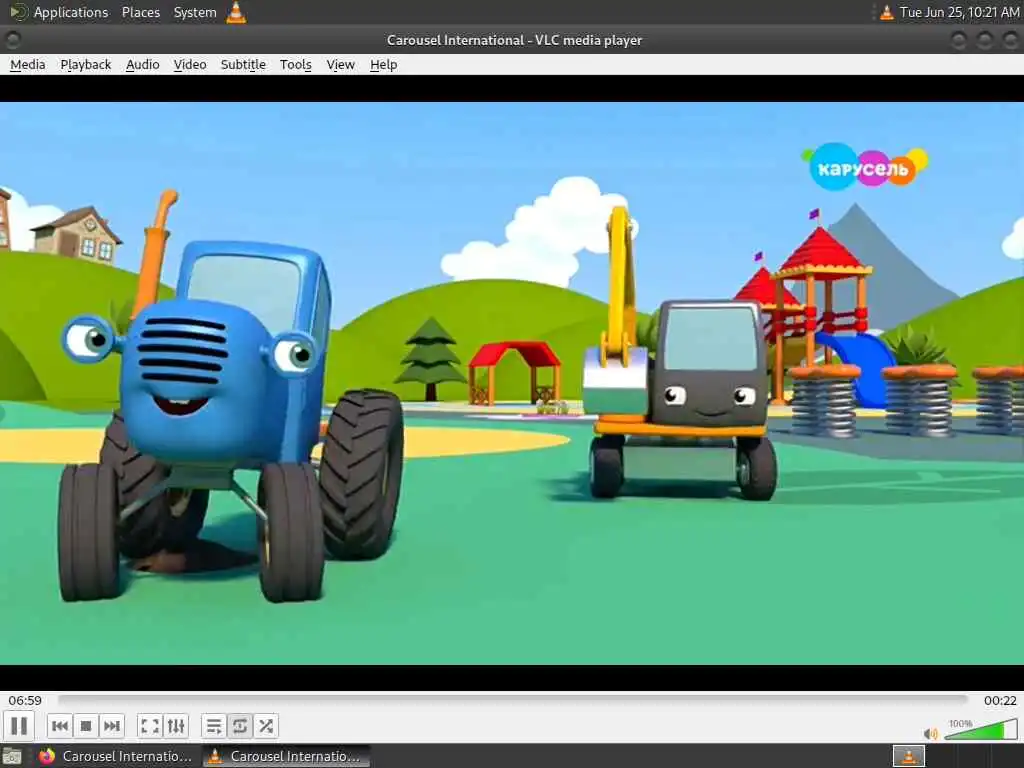The image size is (1024, 768).
Task: Open the clock calendar Tue Jun 25
Action: coord(959,12)
